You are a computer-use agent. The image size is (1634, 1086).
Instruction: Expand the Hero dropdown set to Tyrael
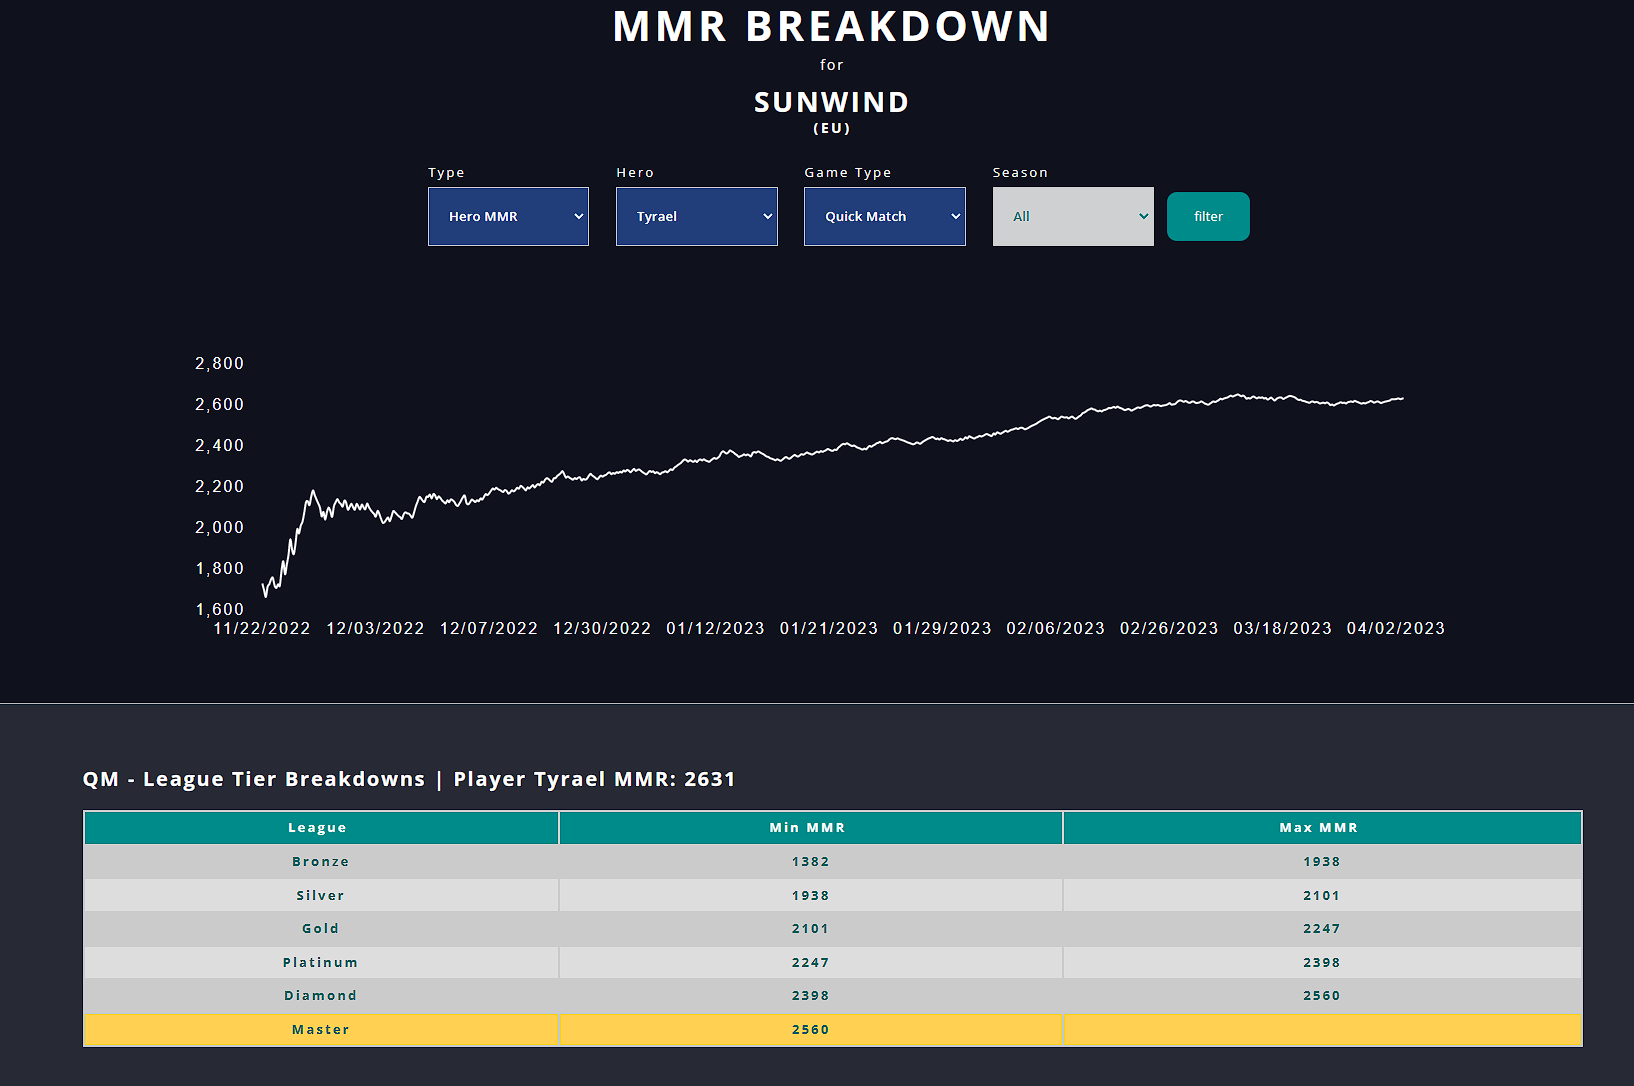pyautogui.click(x=696, y=216)
